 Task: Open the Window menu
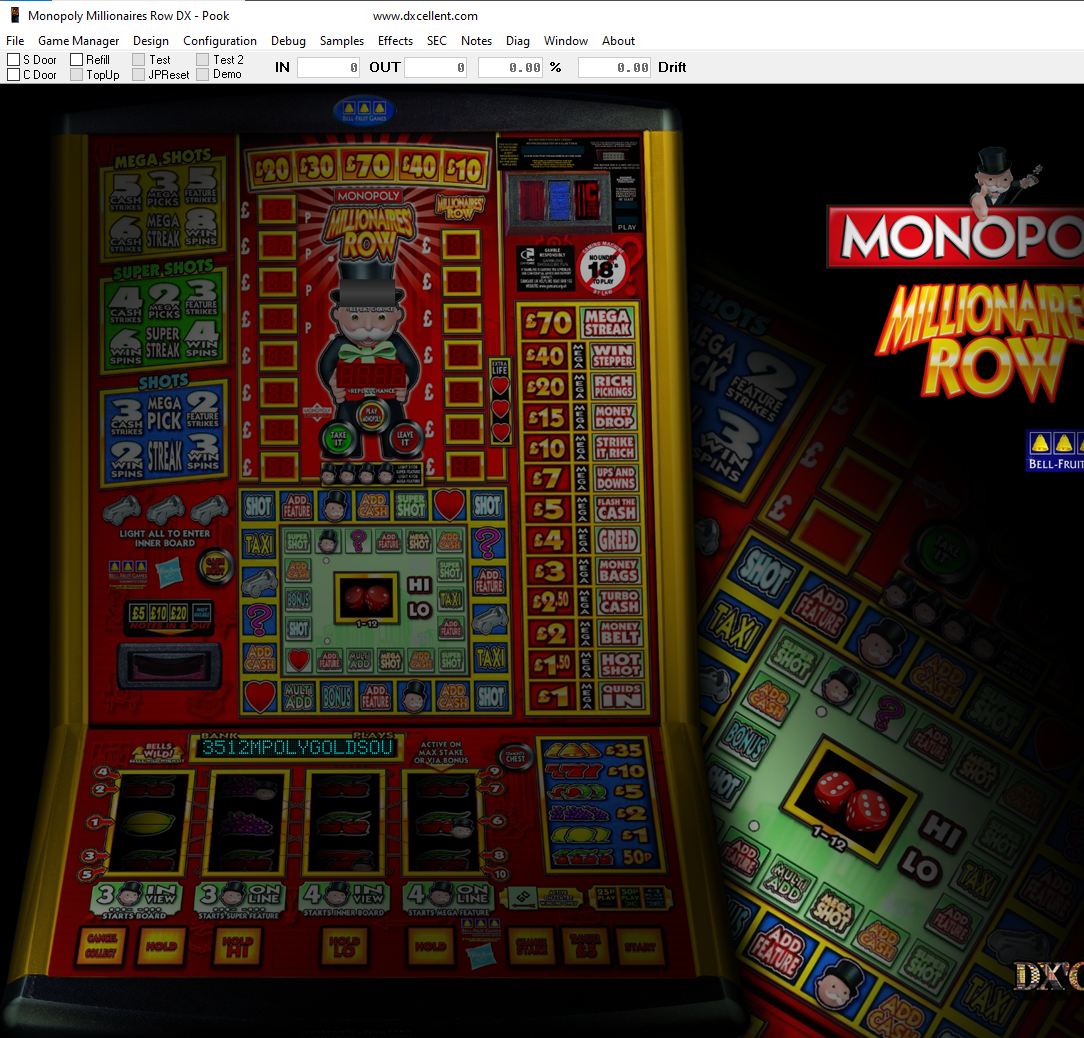pyautogui.click(x=566, y=41)
